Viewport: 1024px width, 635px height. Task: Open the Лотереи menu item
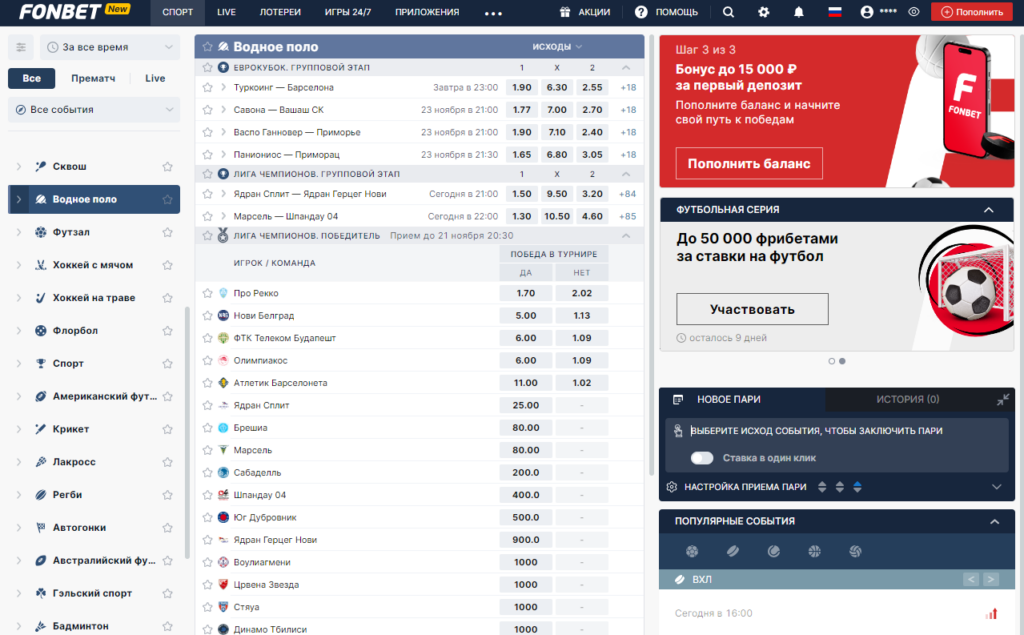click(280, 12)
